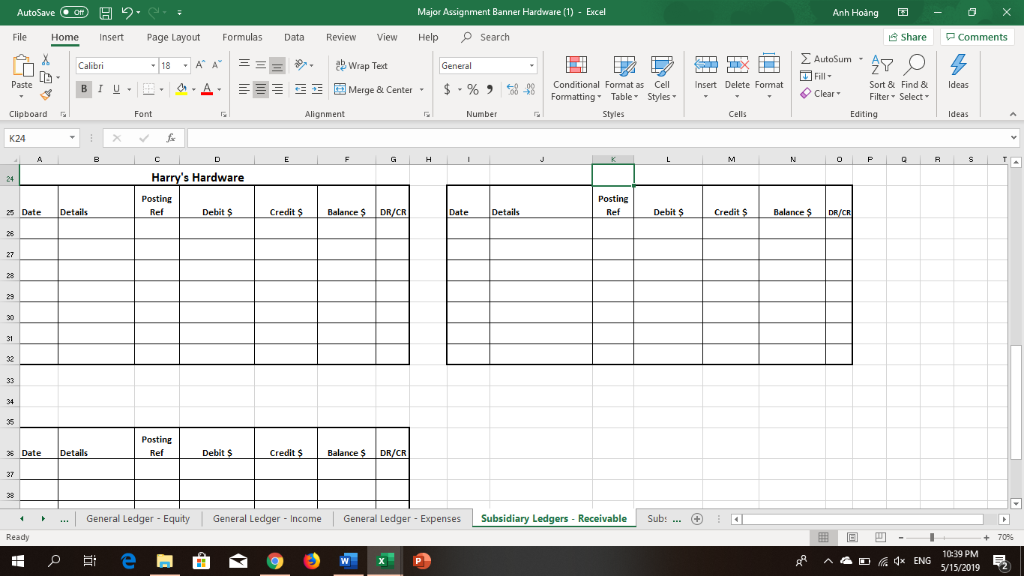
Task: Apply bold formatting from the Font group
Action: pos(84,89)
